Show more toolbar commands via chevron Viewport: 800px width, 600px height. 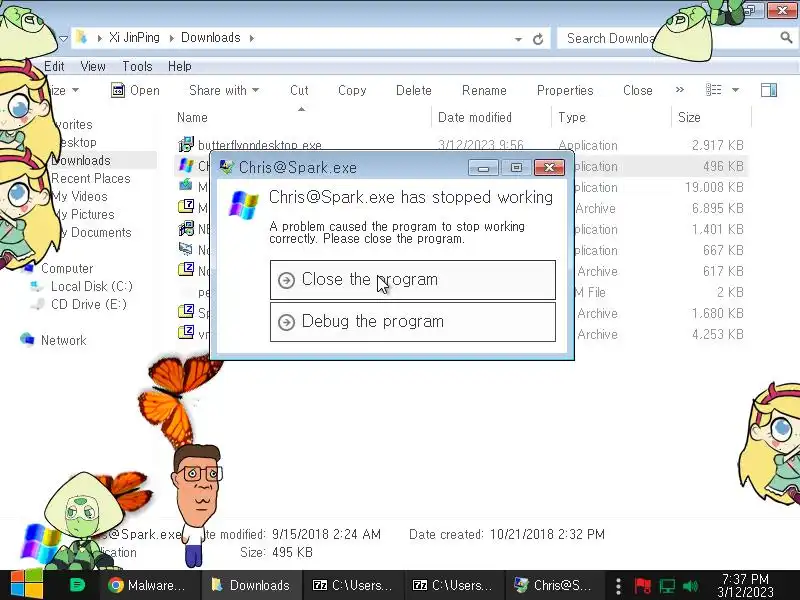click(x=680, y=90)
